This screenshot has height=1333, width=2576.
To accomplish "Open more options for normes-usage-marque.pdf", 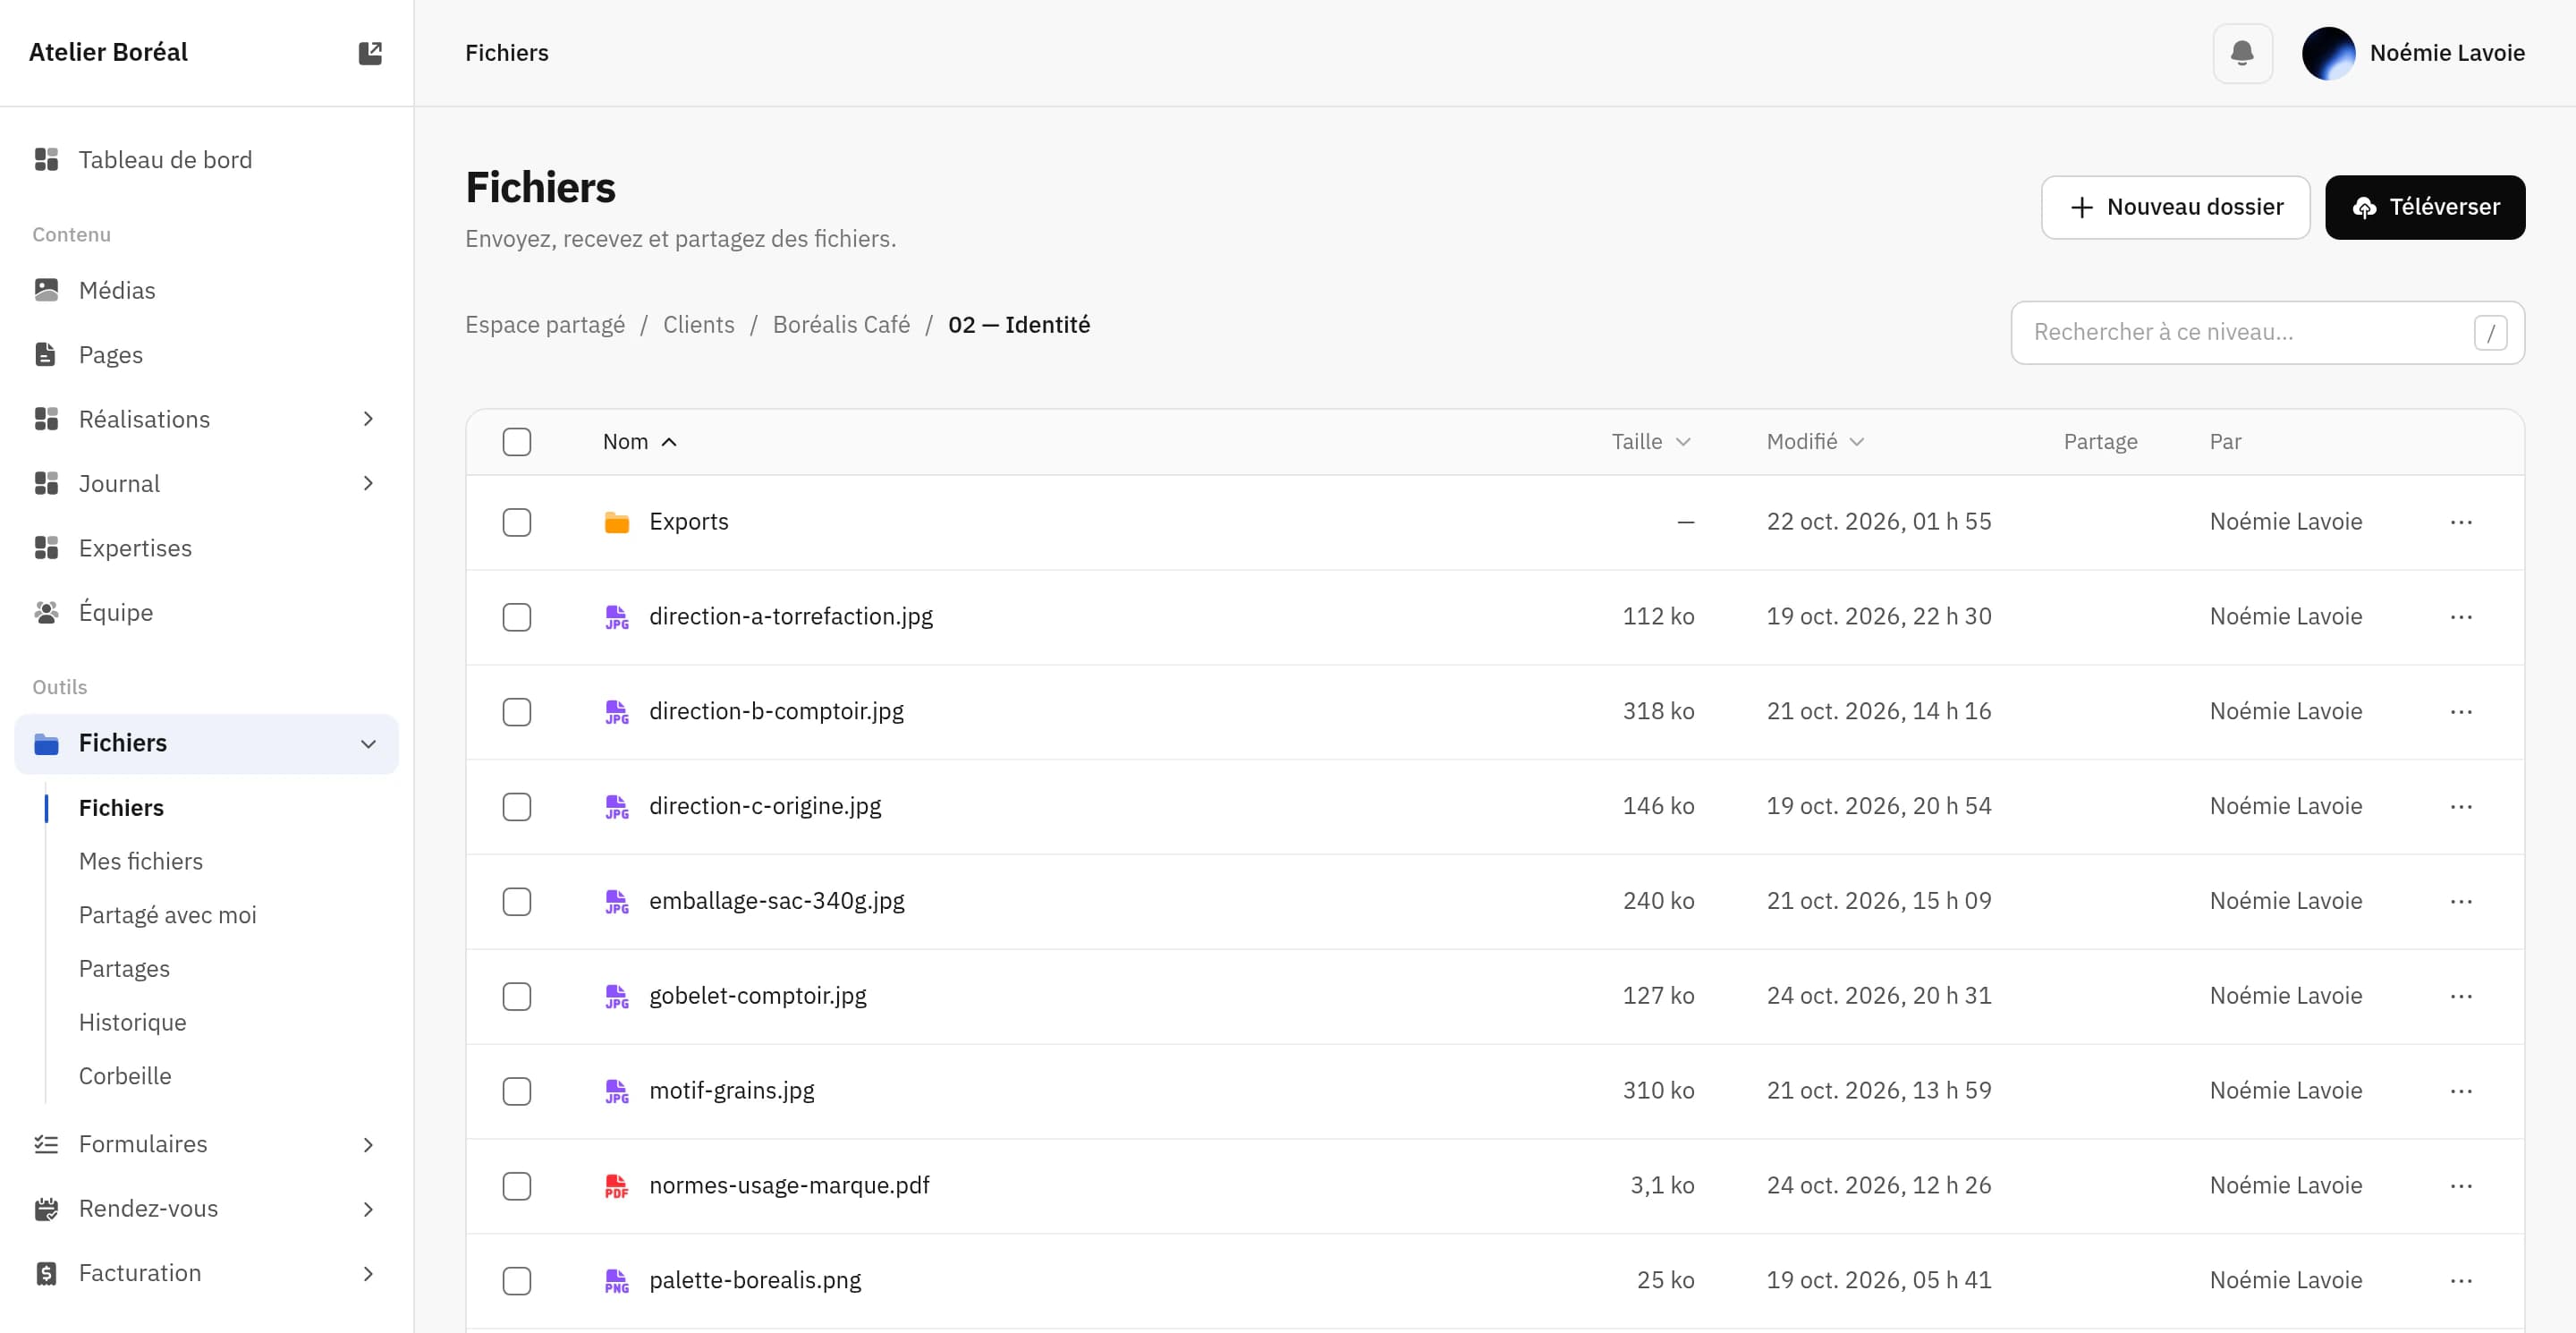I will tap(2461, 1186).
